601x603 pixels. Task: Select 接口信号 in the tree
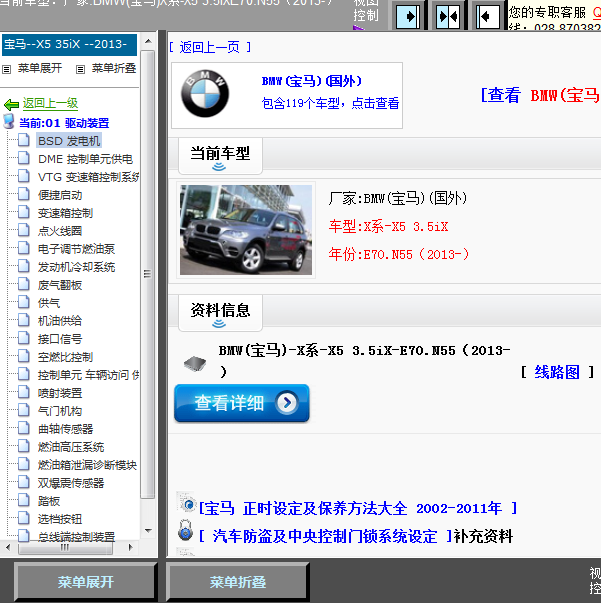point(60,339)
